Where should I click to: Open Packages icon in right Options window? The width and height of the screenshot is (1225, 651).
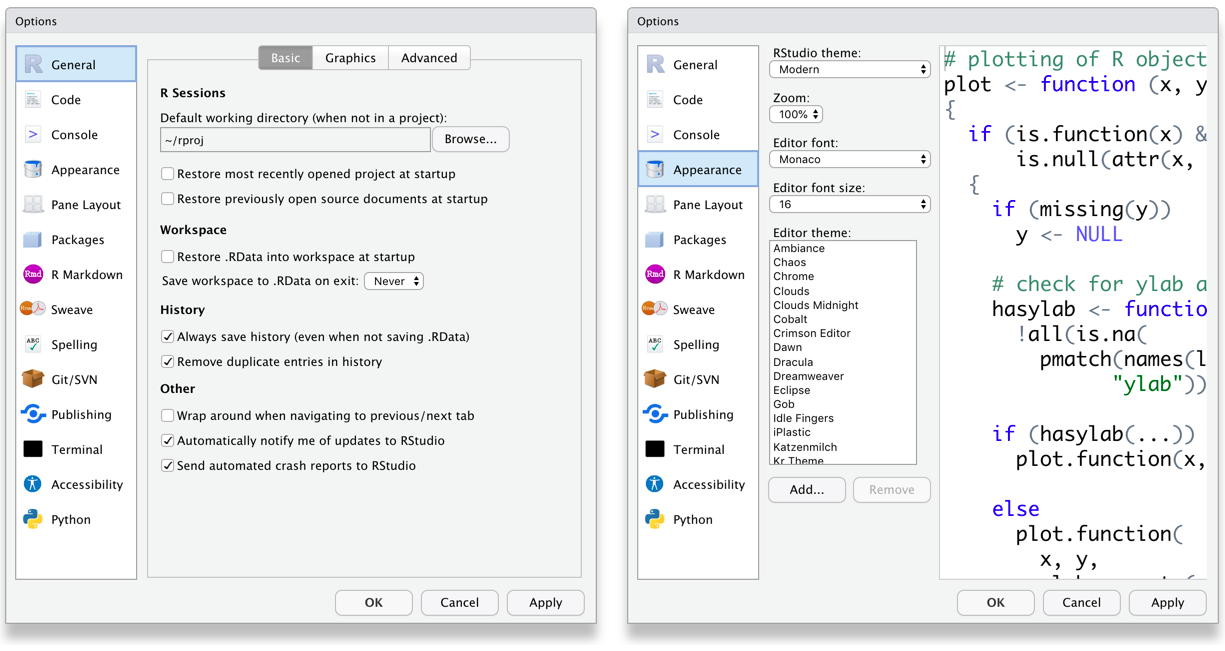click(655, 239)
